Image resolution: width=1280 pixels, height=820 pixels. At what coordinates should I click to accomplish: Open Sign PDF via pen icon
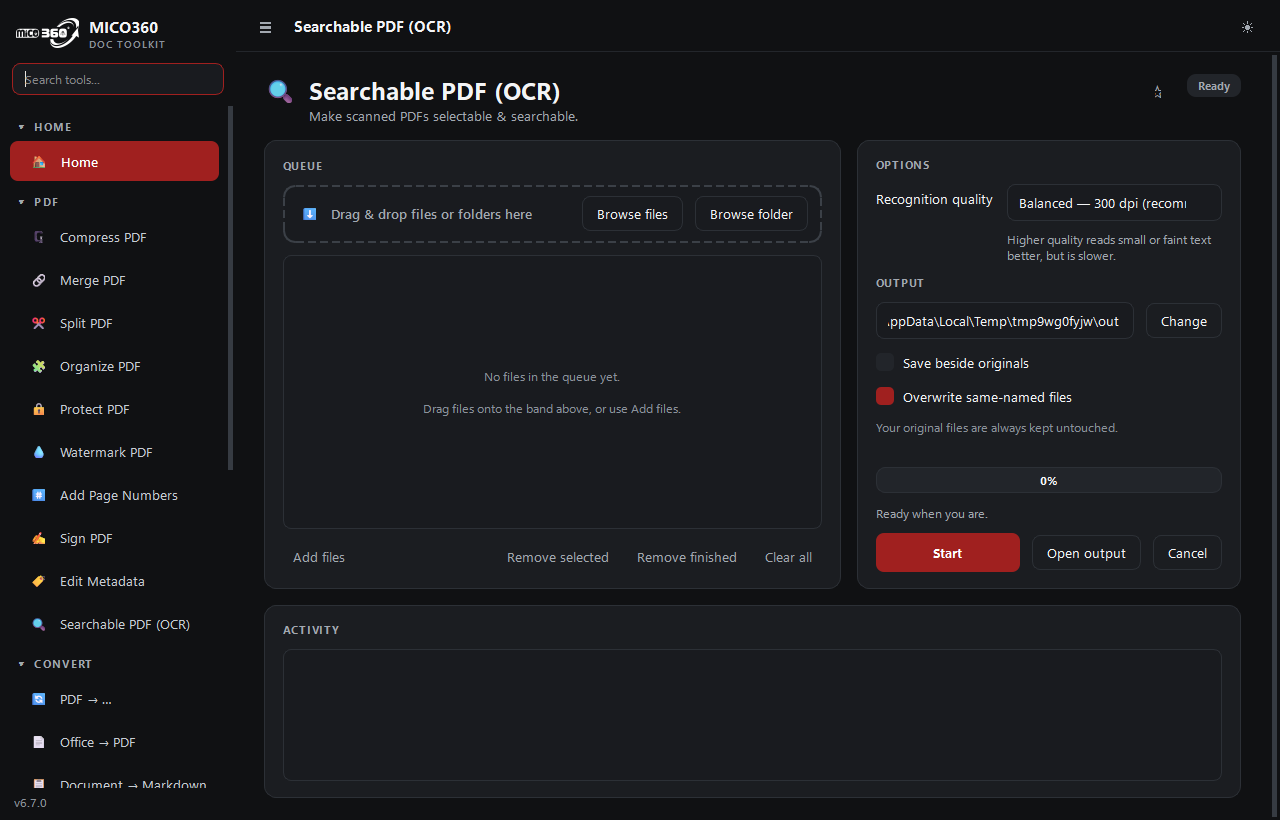(x=39, y=539)
